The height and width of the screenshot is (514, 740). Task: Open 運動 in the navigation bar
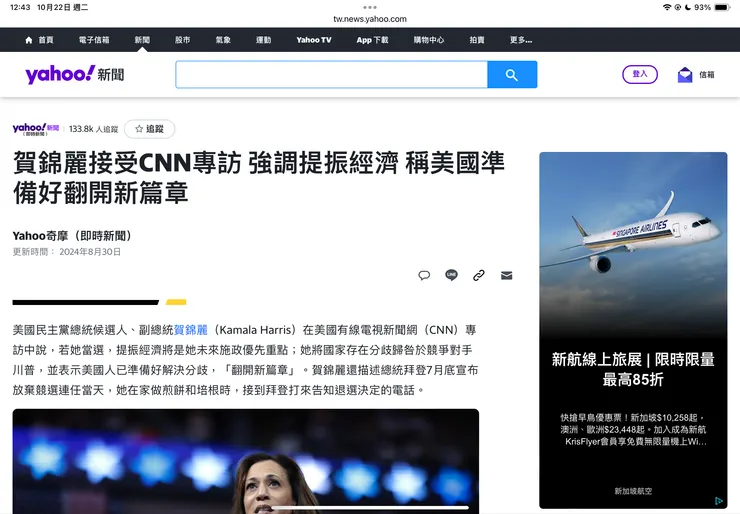point(264,40)
